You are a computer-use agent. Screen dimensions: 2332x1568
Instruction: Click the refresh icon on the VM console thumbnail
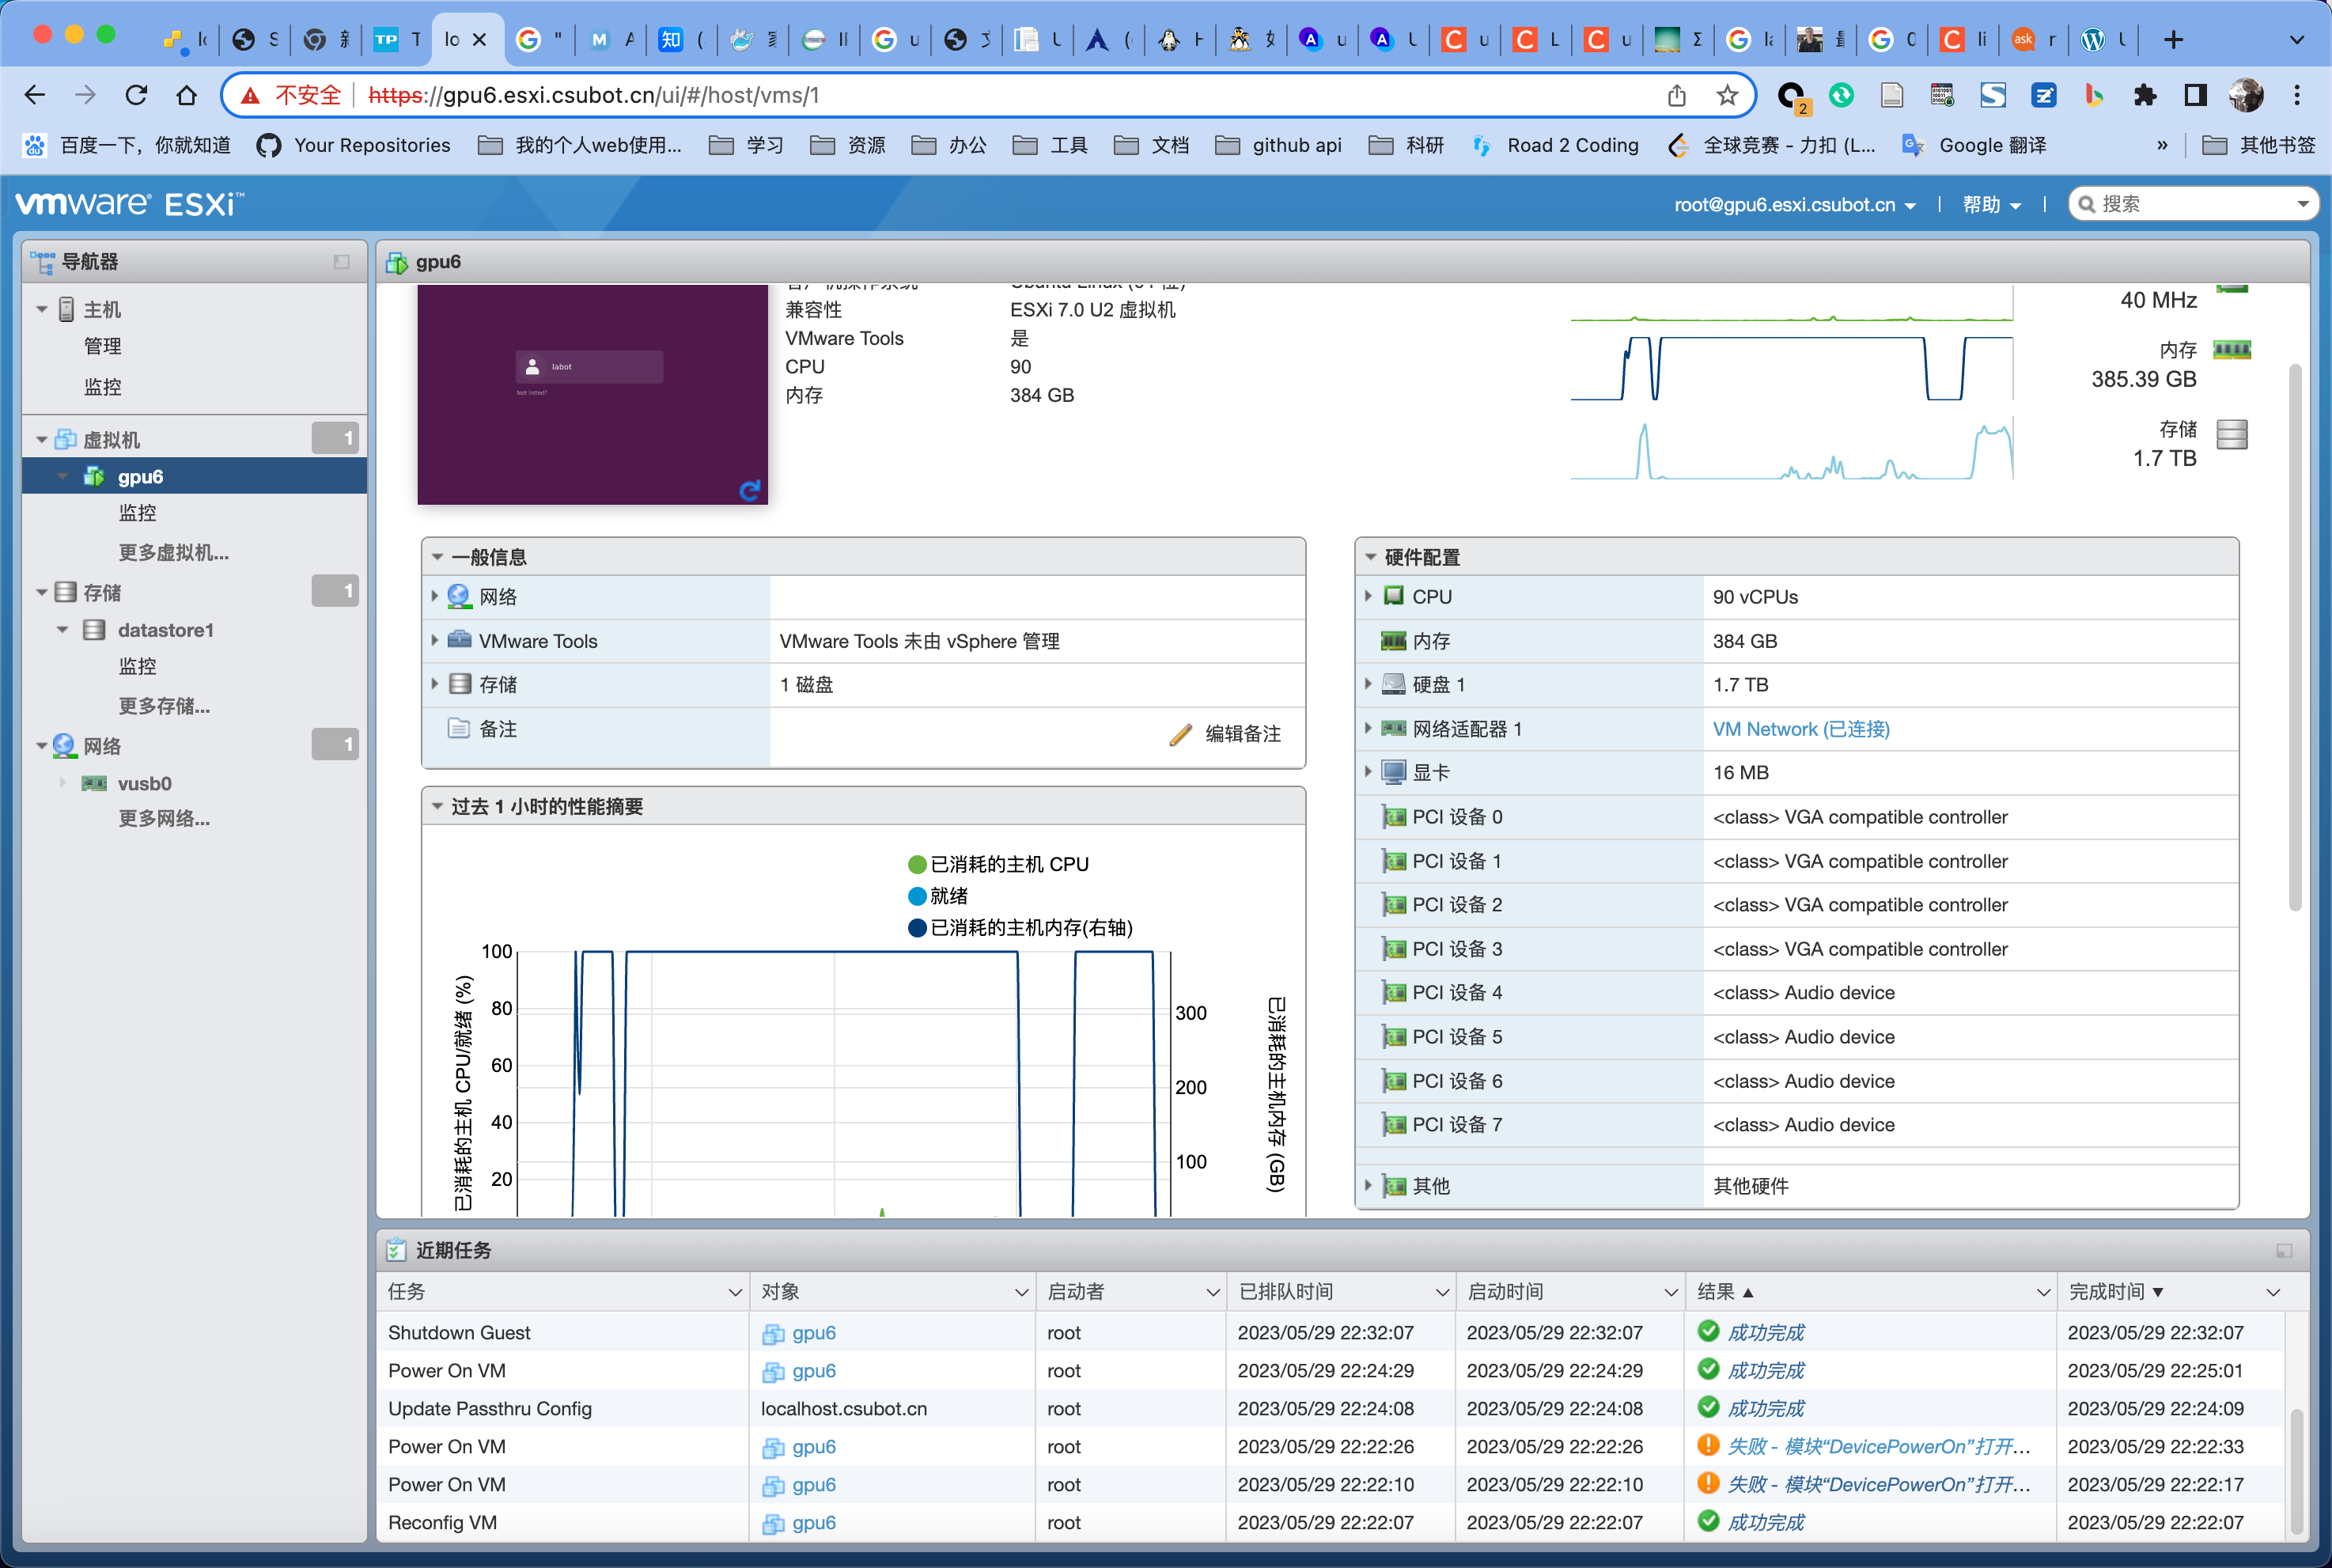pos(749,491)
